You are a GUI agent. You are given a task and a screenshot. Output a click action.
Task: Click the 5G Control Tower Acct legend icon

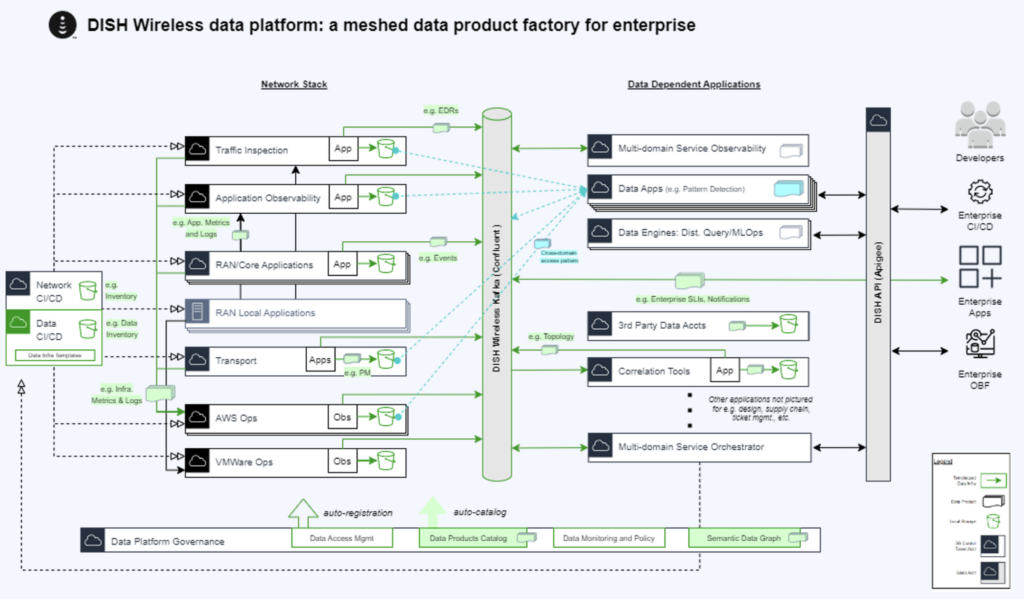992,546
